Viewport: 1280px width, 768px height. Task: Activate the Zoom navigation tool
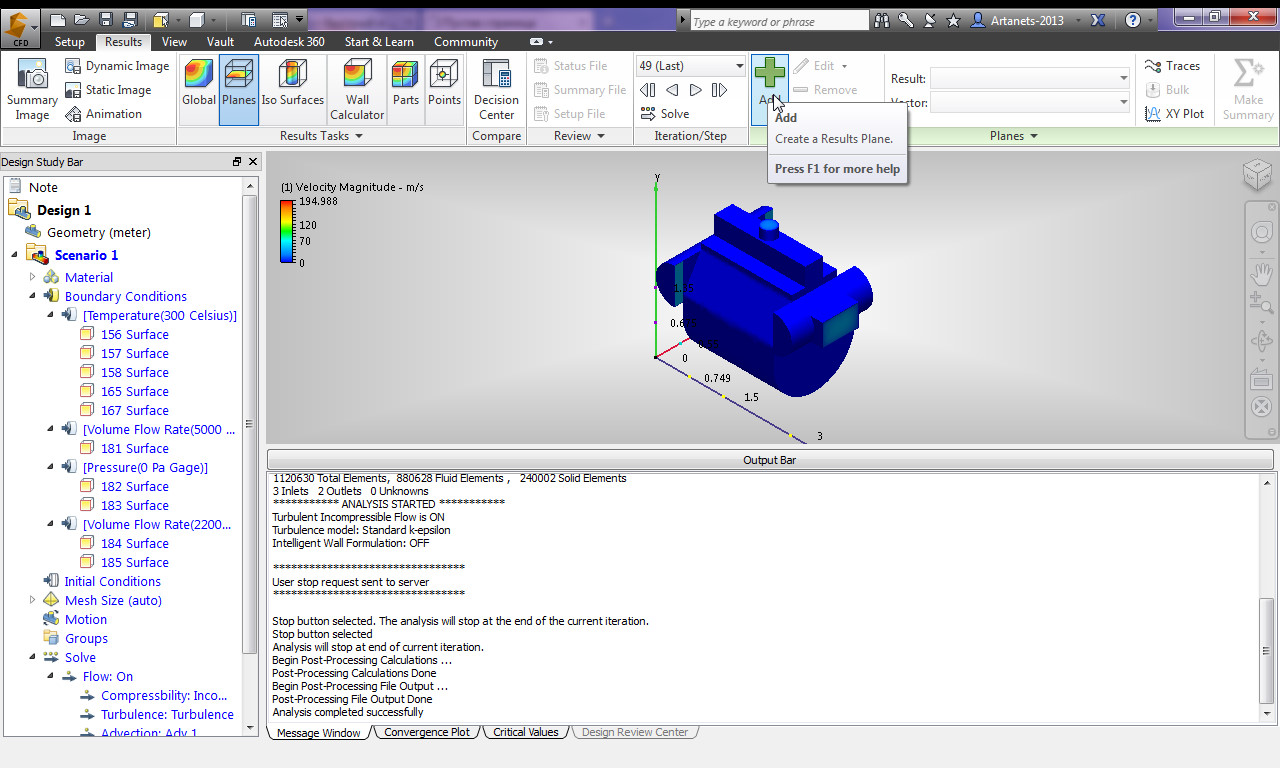tap(1261, 302)
